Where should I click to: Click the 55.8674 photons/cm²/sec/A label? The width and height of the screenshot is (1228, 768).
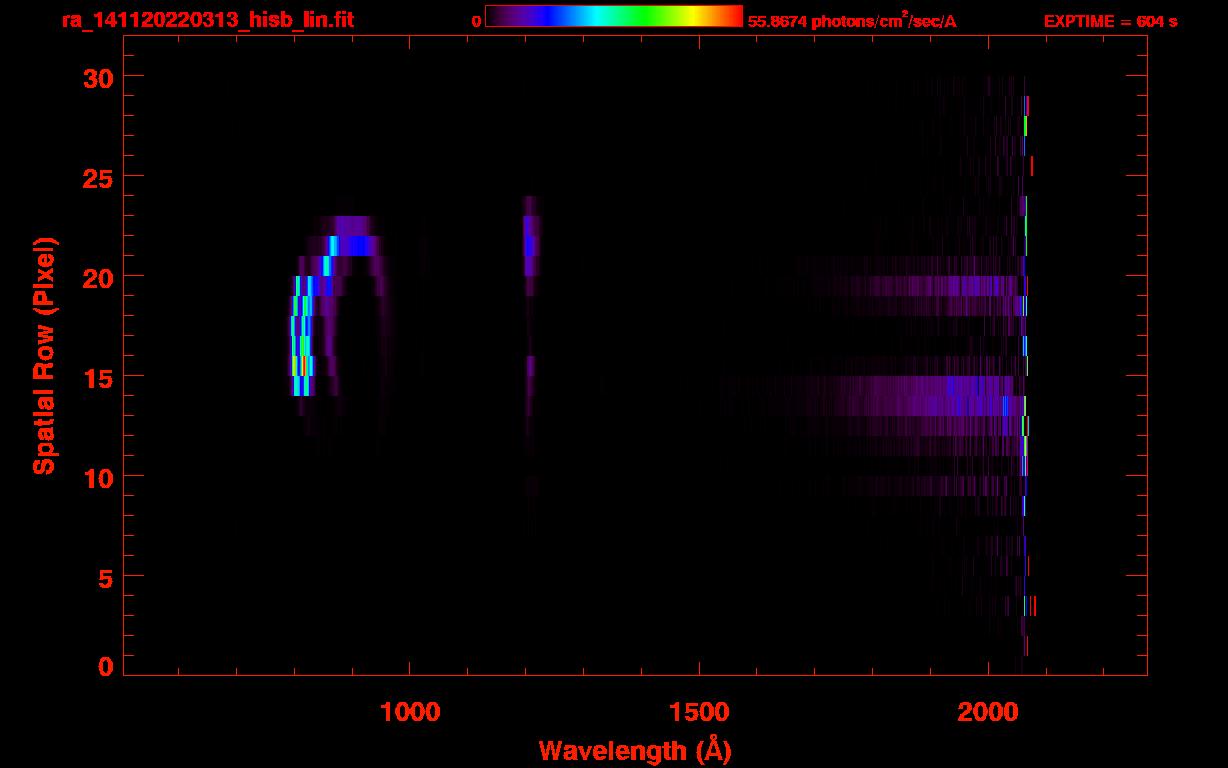coord(852,20)
